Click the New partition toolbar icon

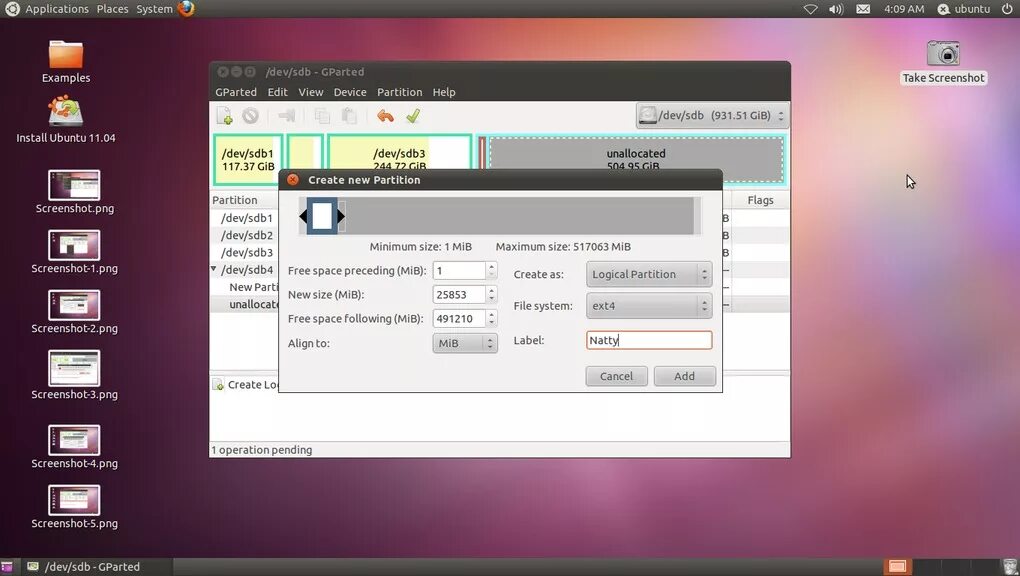[224, 116]
